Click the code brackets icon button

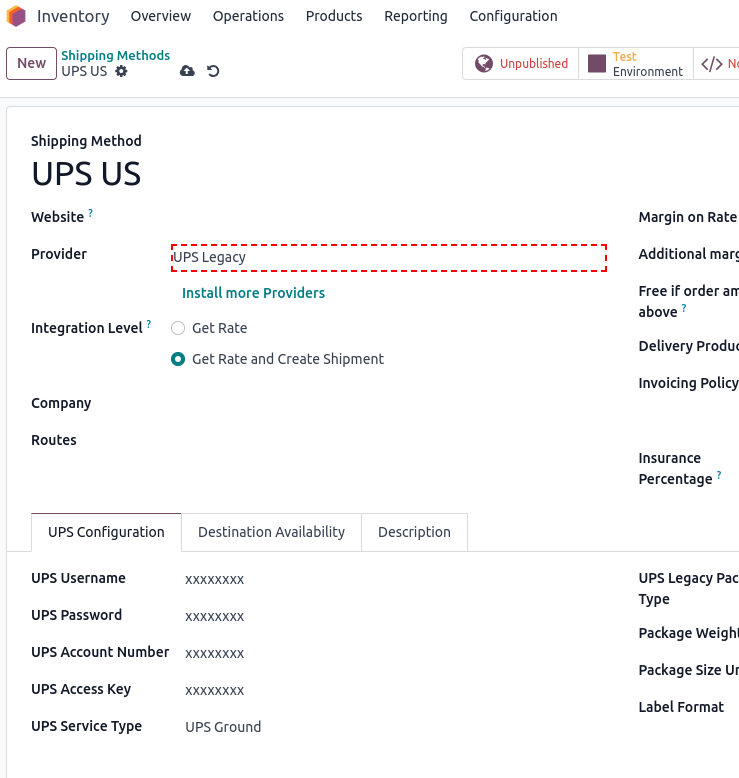[x=711, y=64]
